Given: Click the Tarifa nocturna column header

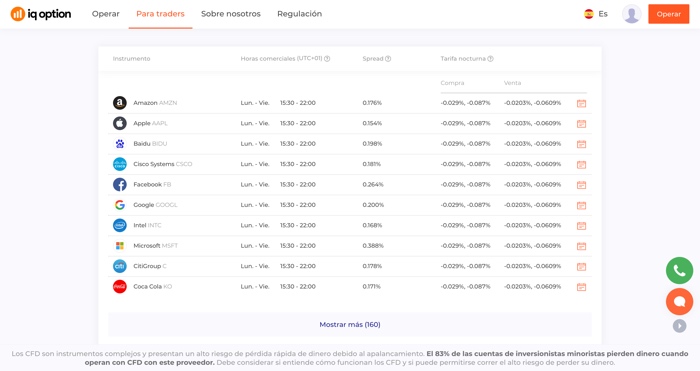Looking at the screenshot, I should point(463,59).
